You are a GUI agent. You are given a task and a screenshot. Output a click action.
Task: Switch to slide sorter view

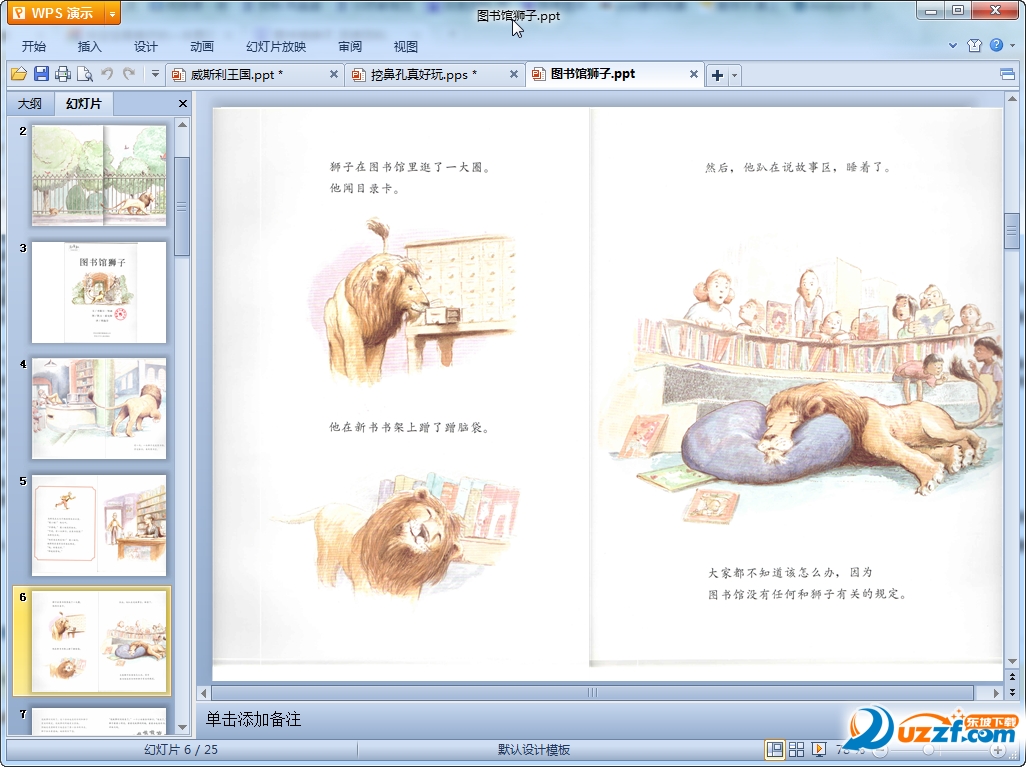click(796, 749)
